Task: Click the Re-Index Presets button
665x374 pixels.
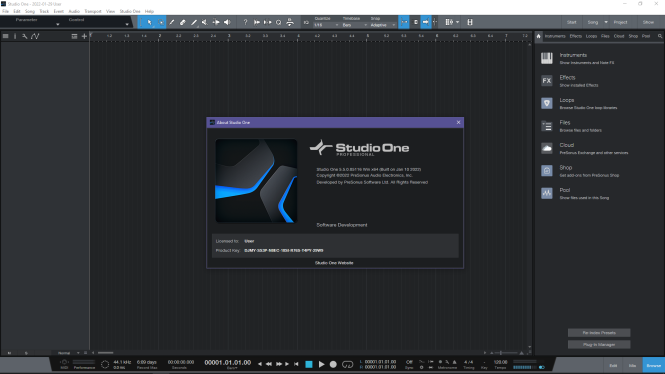Action: coord(599,333)
